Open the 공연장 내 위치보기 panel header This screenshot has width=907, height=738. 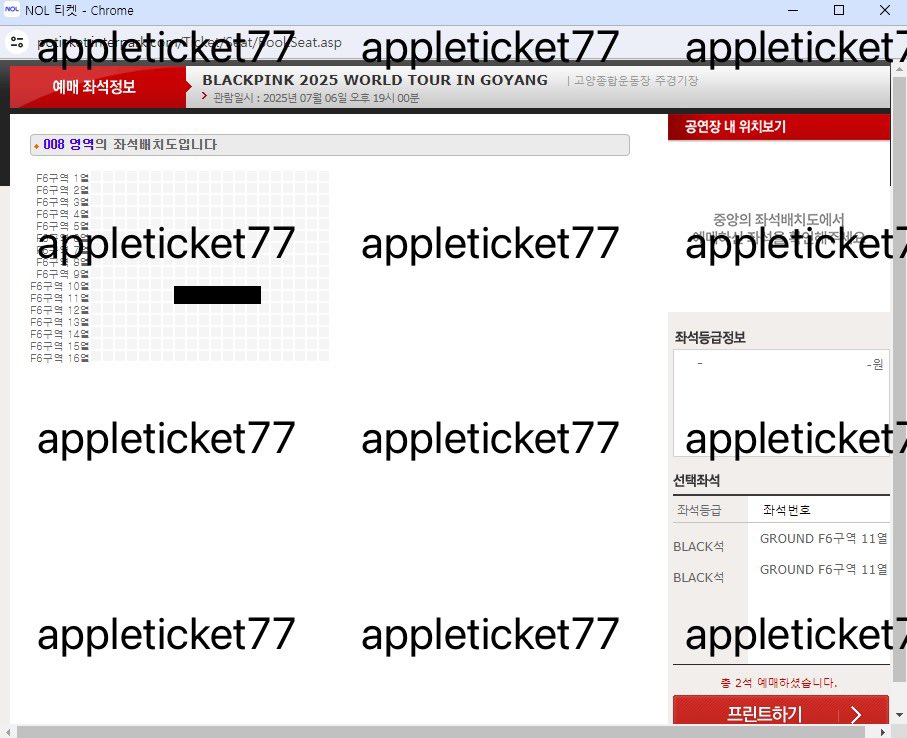pos(779,127)
